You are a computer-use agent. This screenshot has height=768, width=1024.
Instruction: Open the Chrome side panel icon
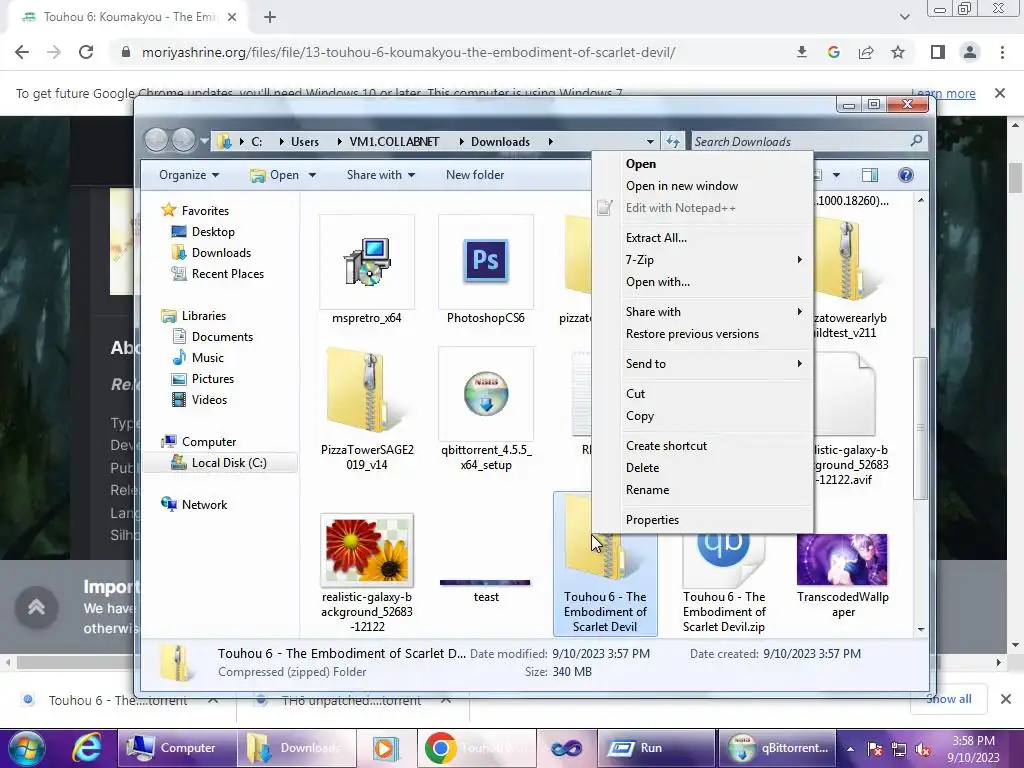pyautogui.click(x=938, y=52)
